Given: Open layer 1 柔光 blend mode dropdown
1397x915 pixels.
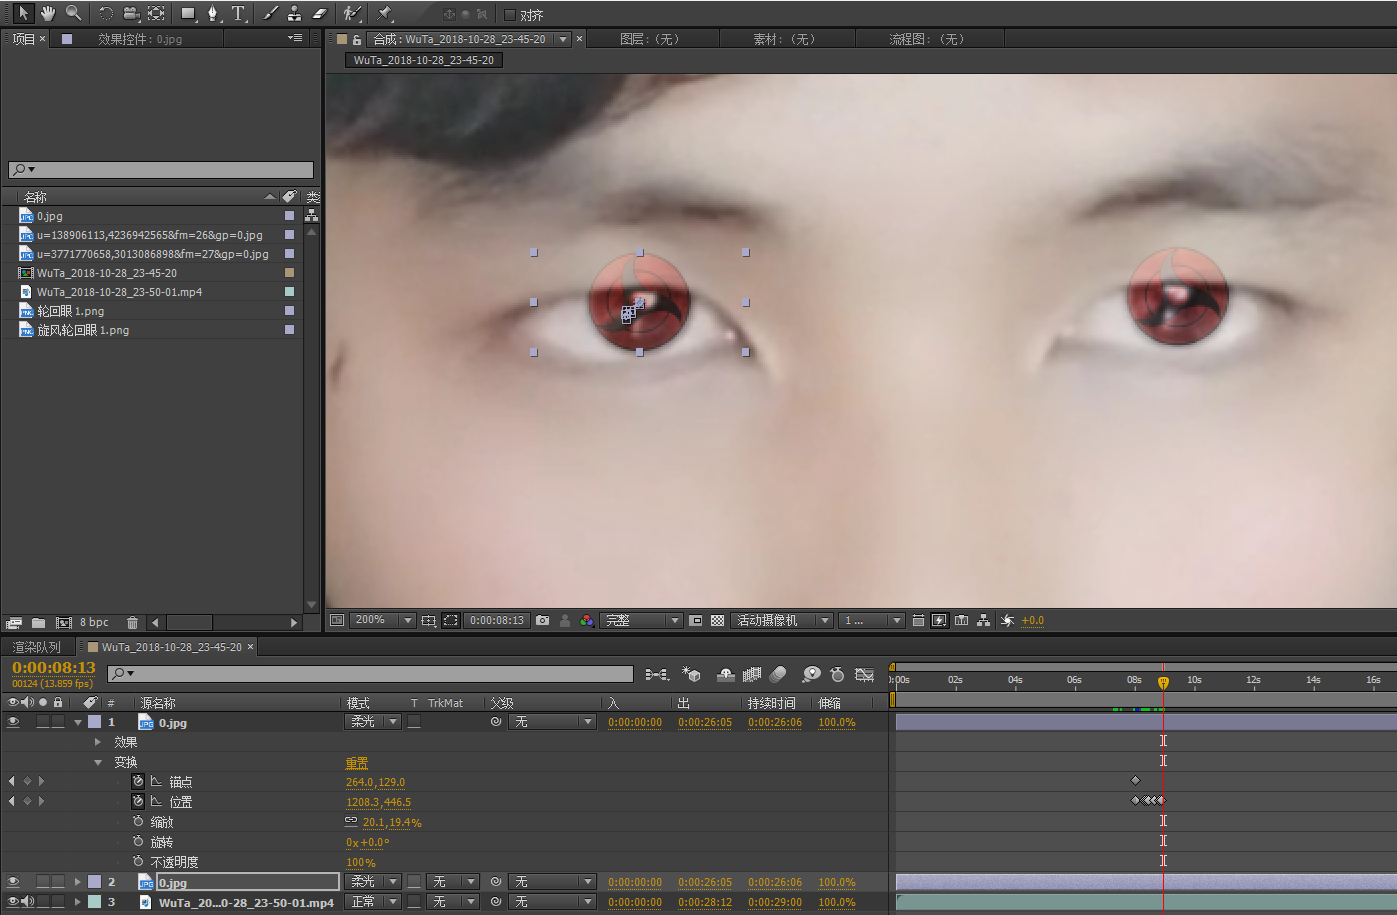Looking at the screenshot, I should [x=373, y=722].
